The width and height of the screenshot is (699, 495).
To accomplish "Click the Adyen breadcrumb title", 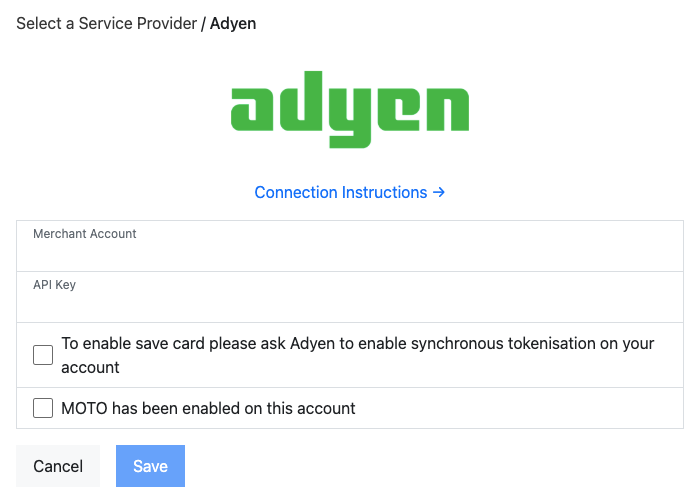I will (233, 23).
